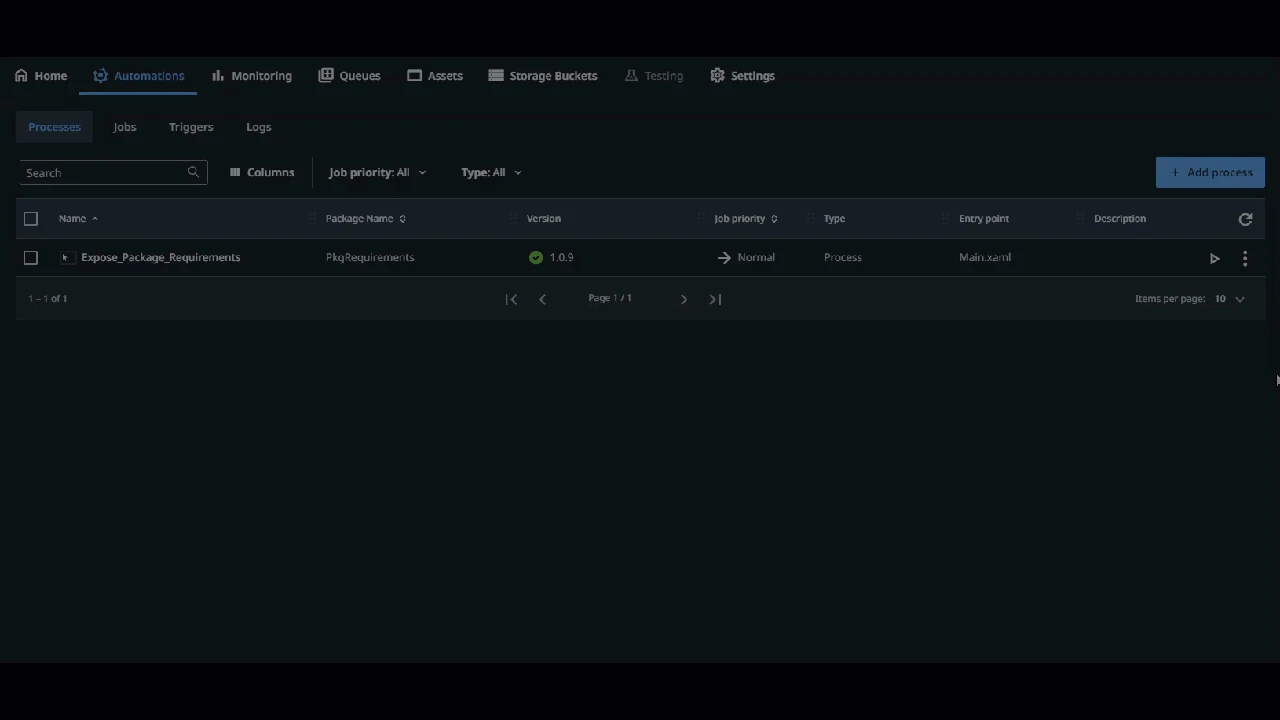
Task: Go to previous page arrow
Action: click(x=542, y=298)
